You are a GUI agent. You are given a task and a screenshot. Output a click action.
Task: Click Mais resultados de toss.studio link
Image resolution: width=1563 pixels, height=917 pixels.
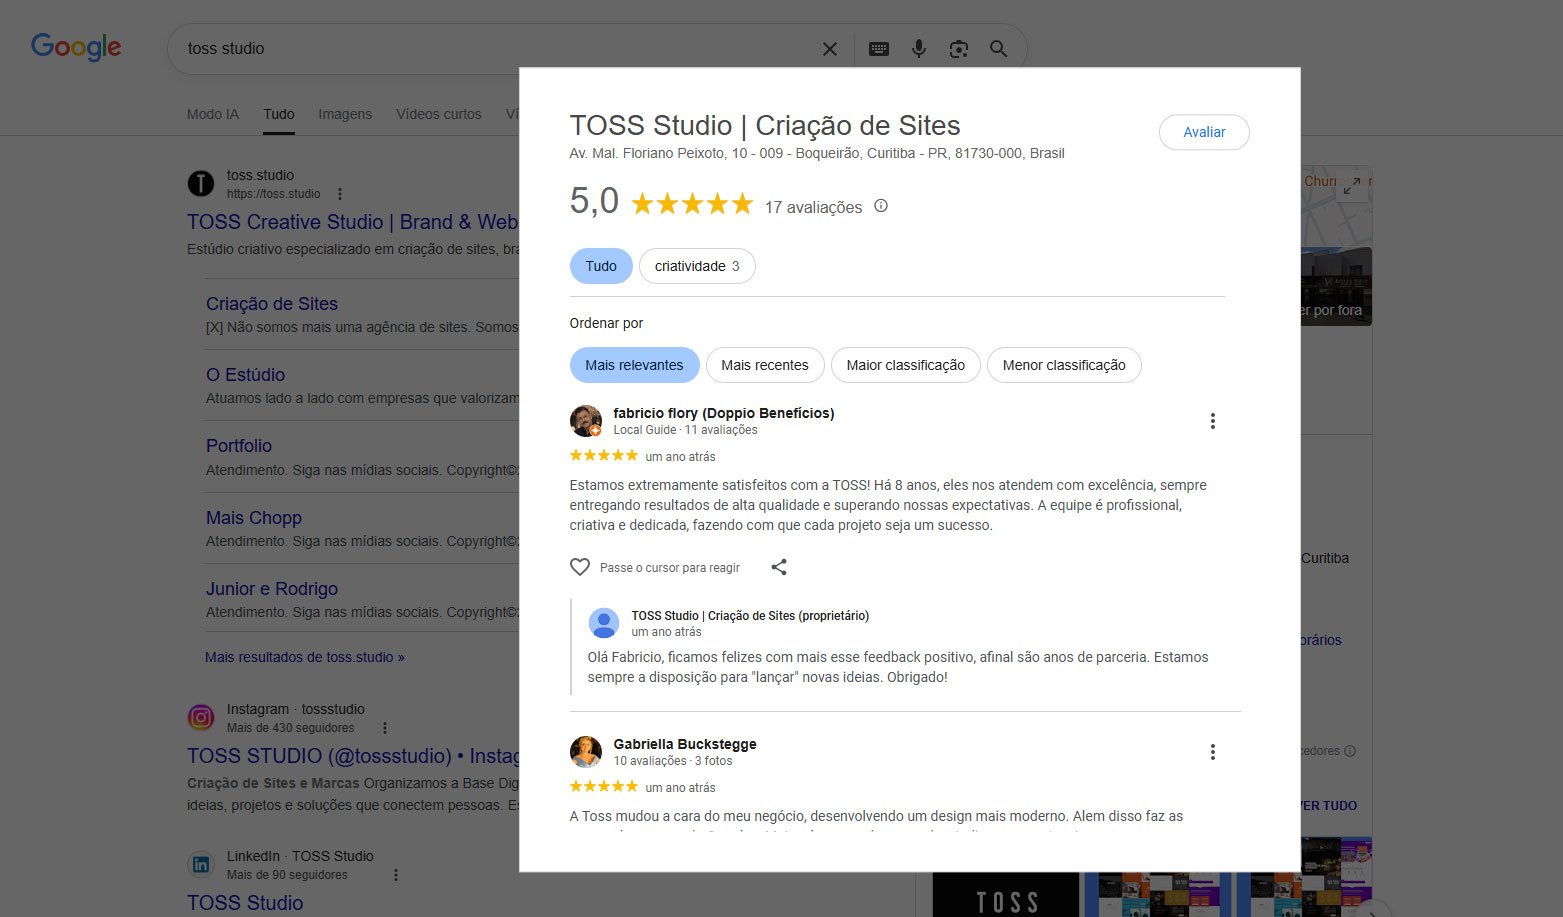pyautogui.click(x=305, y=657)
